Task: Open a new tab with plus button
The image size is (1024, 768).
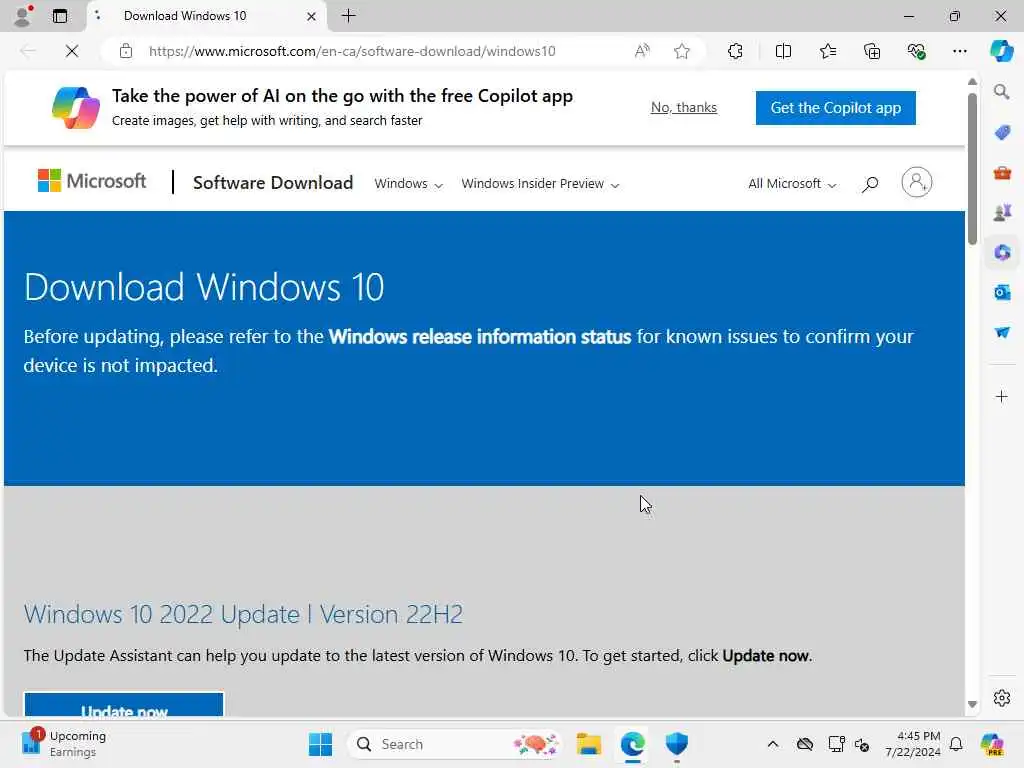Action: (349, 16)
